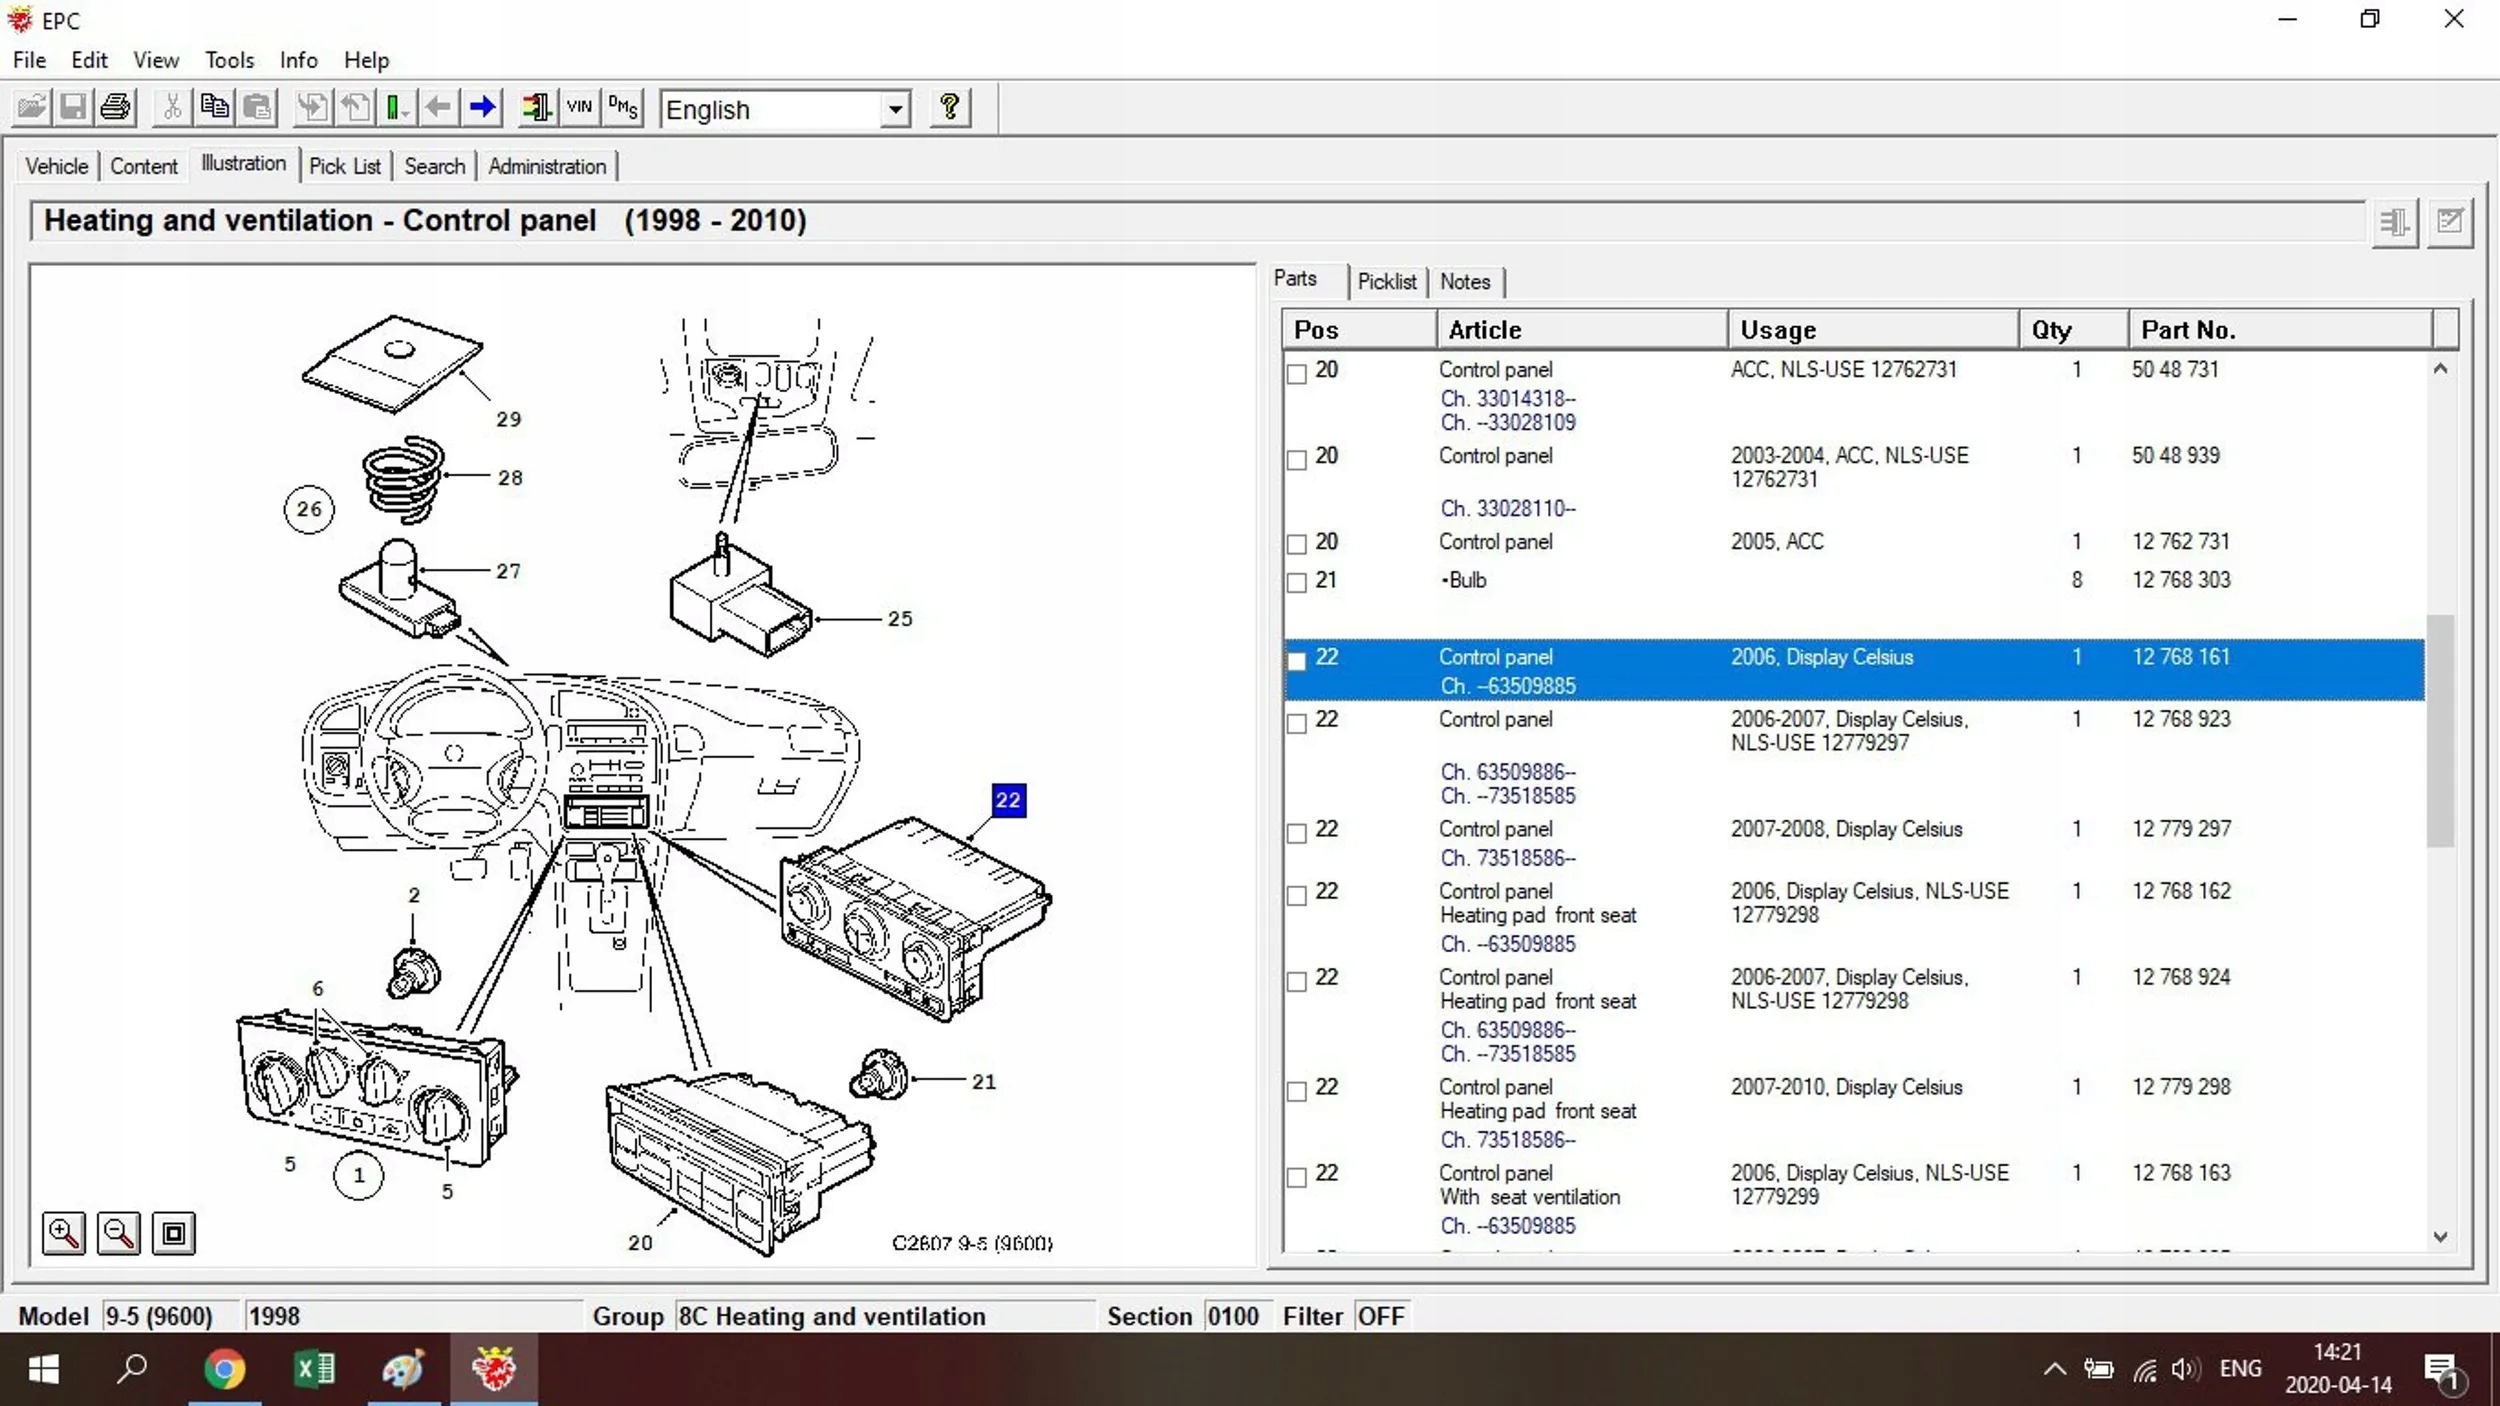Click the DMS toolbar icon
This screenshot has width=2500, height=1406.
coord(623,107)
